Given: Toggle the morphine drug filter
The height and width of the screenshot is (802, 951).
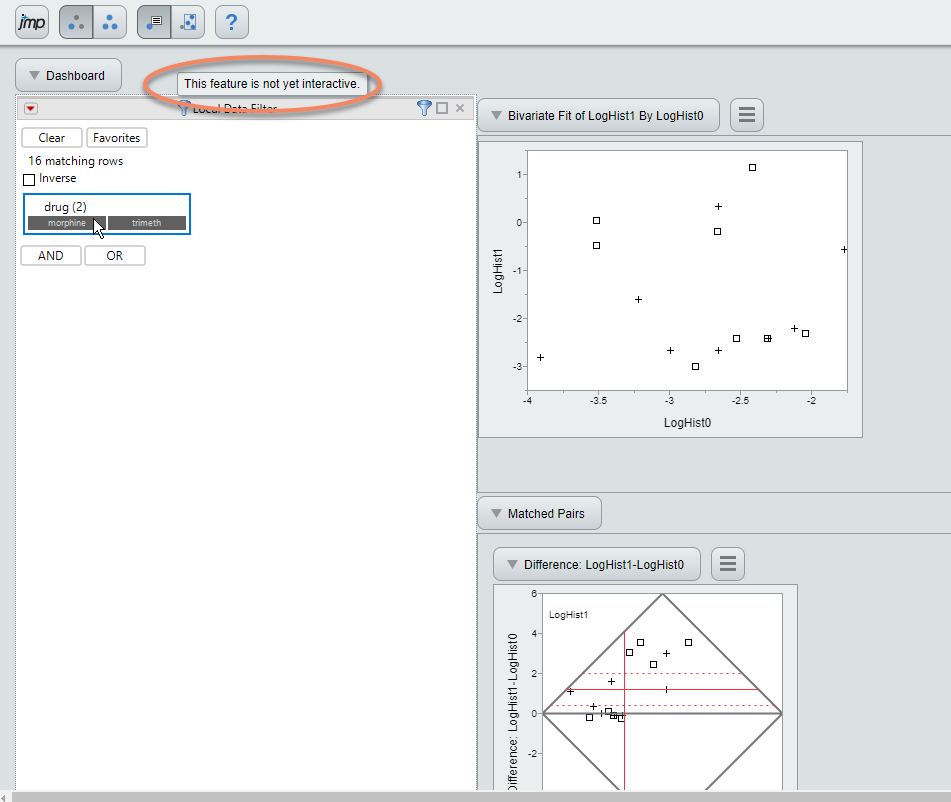Looking at the screenshot, I should point(67,223).
